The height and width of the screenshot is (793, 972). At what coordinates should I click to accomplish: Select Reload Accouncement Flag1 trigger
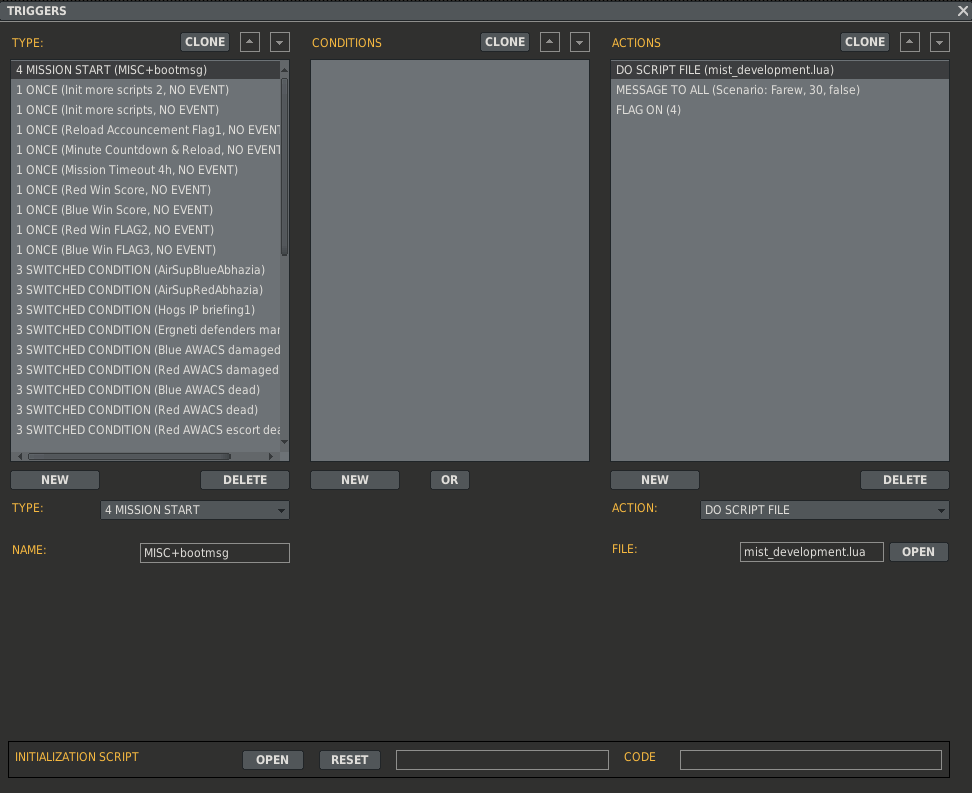(x=146, y=130)
